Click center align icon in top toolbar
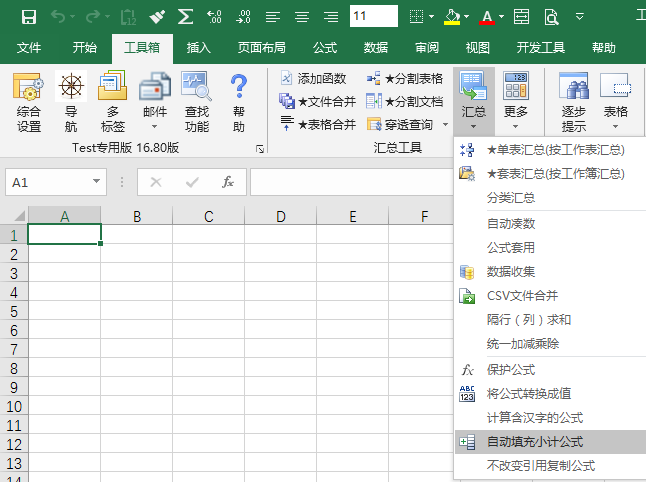This screenshot has width=646, height=482. [x=302, y=16]
